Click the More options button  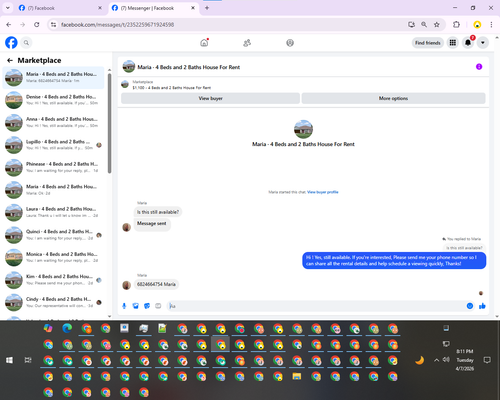click(393, 98)
